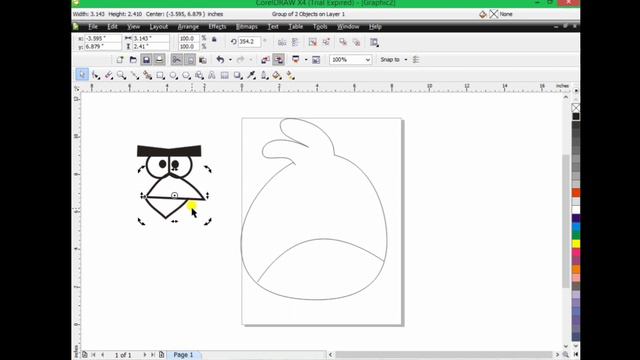Click the no-color X swatch in palette
This screenshot has height=360, width=640.
point(576,108)
